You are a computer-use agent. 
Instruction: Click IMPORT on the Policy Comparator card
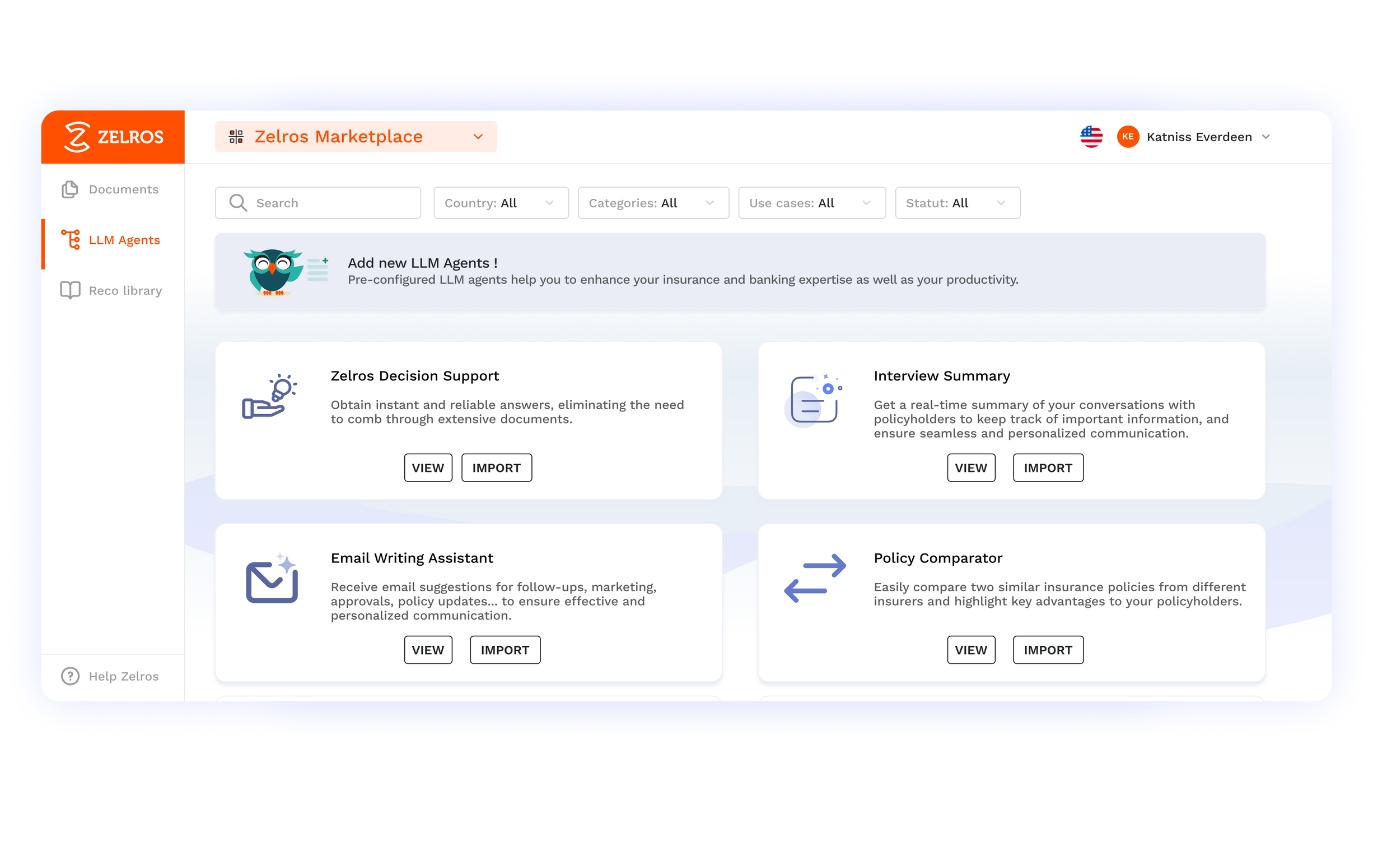(1047, 649)
